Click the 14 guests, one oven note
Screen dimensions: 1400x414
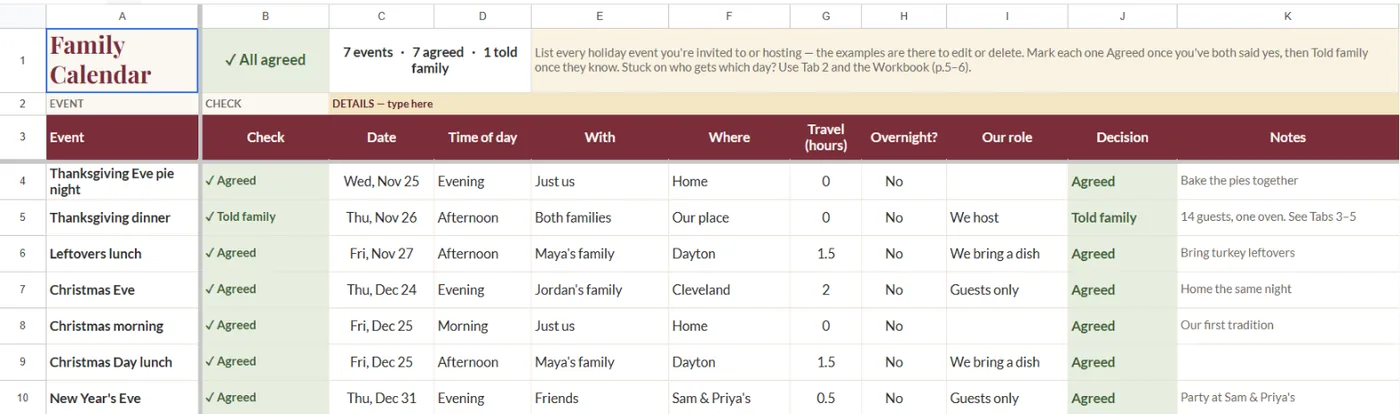[1288, 217]
